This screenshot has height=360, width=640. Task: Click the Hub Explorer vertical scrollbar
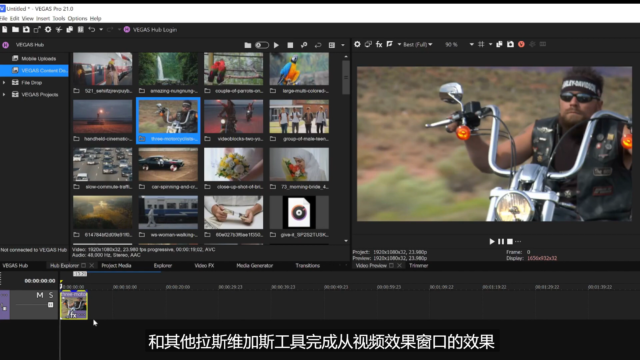tap(346, 78)
